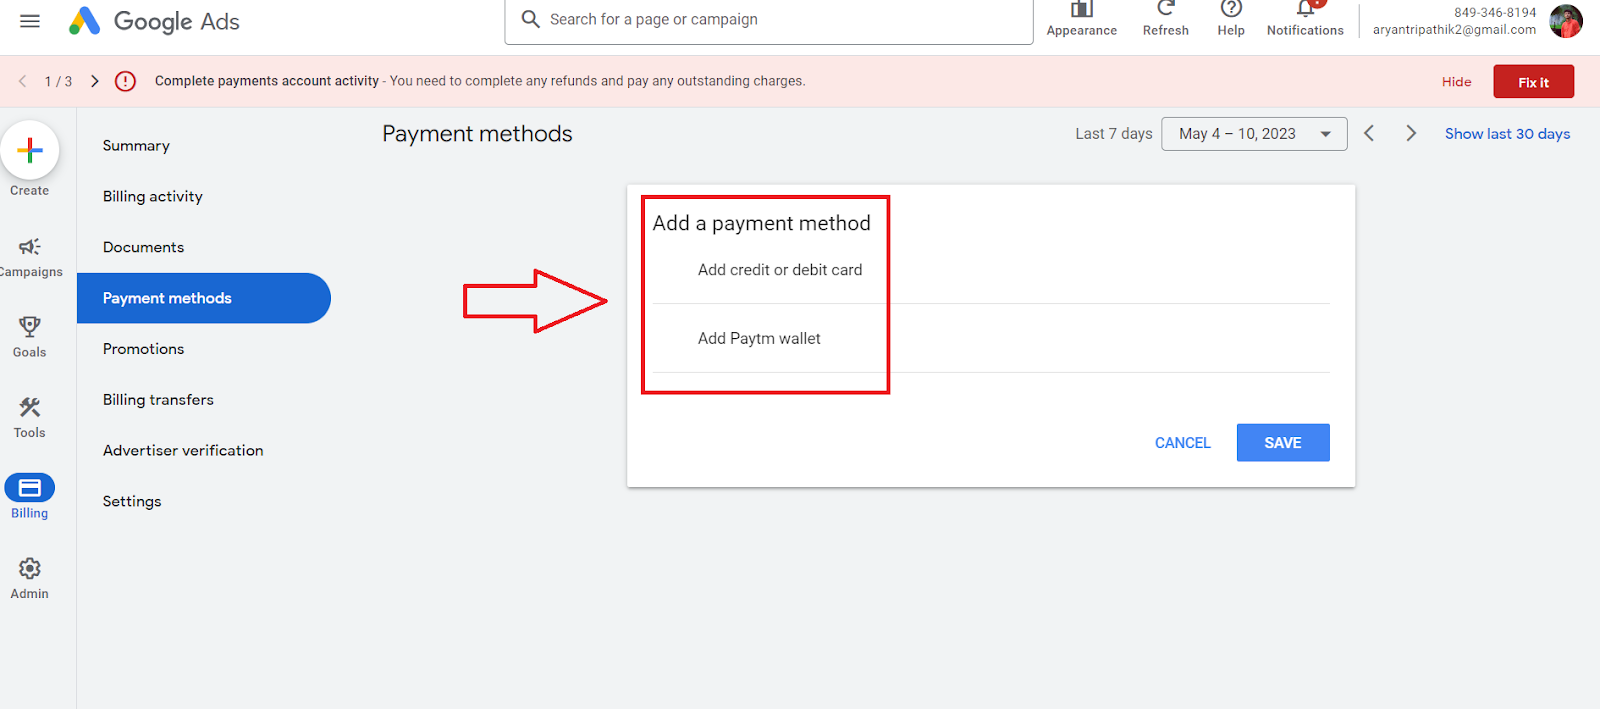Go to previous alert notice
This screenshot has height=709, width=1600.
coord(22,81)
